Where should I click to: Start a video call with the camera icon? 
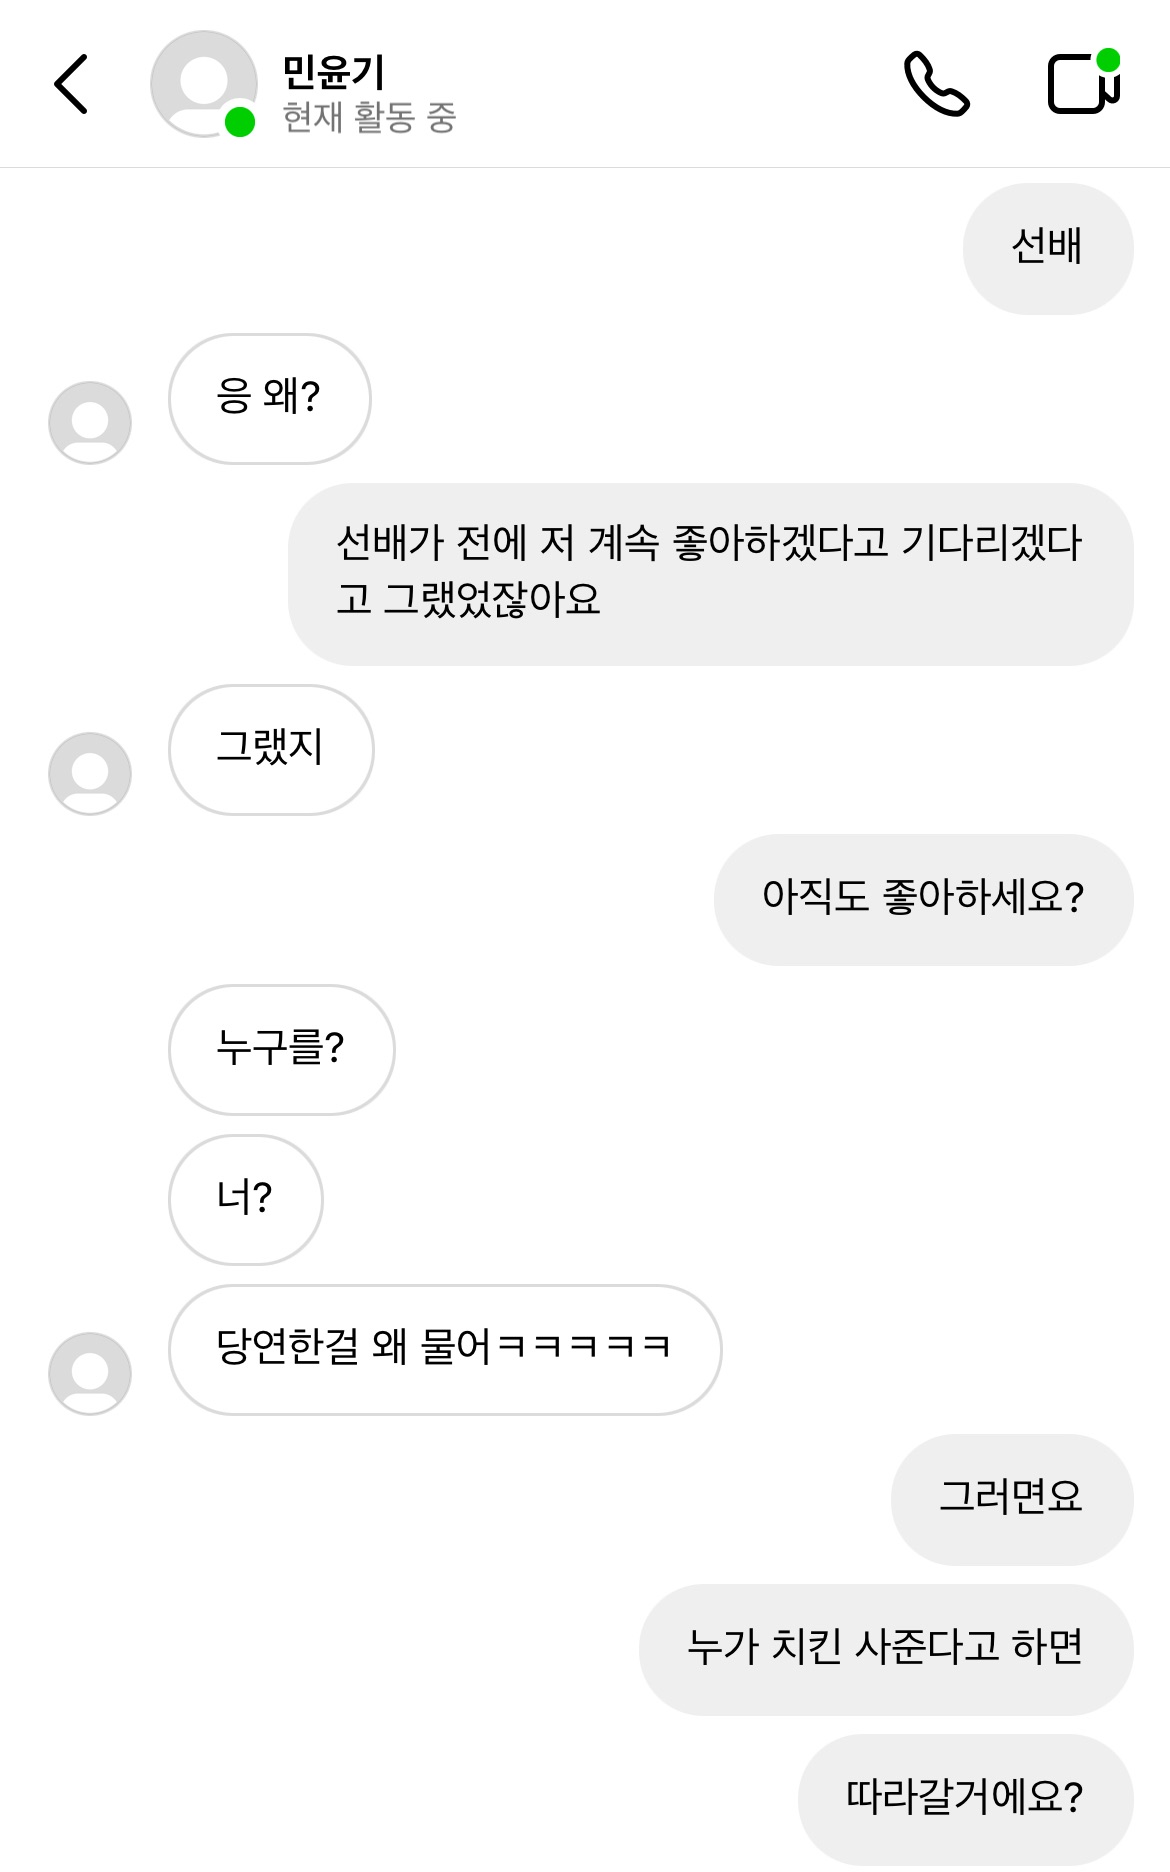(x=1083, y=84)
